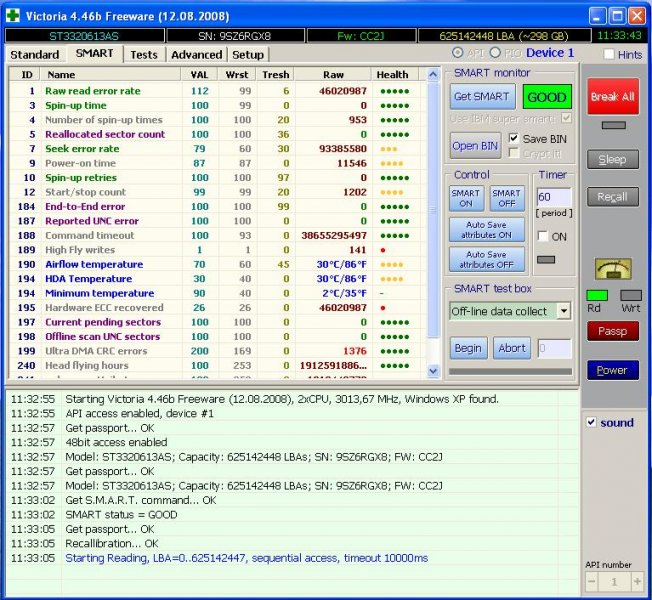This screenshot has width=652, height=600.
Task: Click the green GOOD status indicator
Action: pos(547,98)
